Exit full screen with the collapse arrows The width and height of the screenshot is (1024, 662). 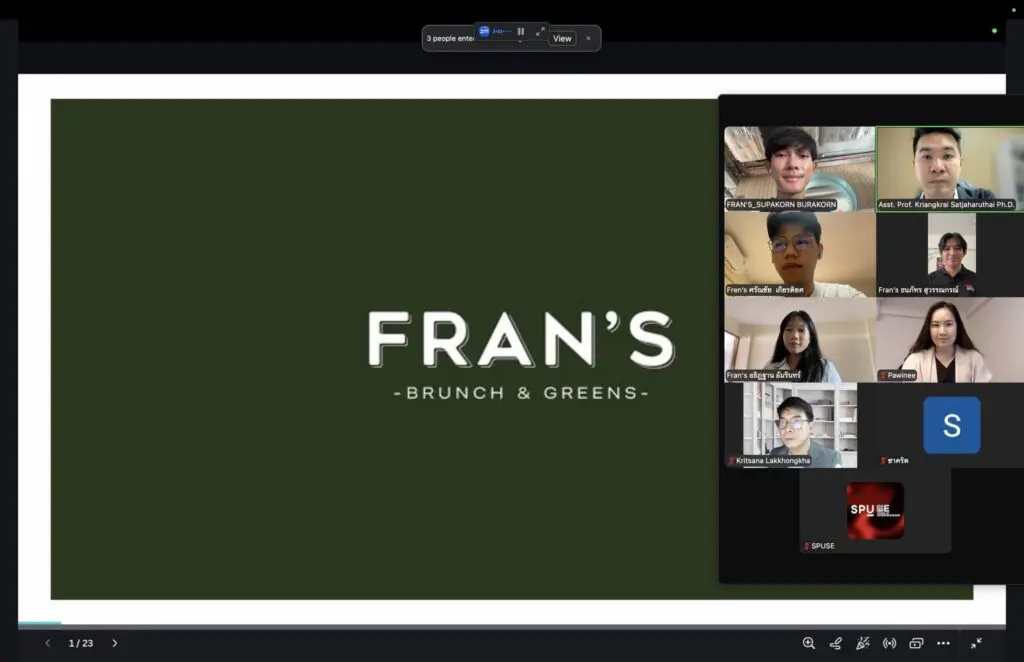tap(976, 643)
